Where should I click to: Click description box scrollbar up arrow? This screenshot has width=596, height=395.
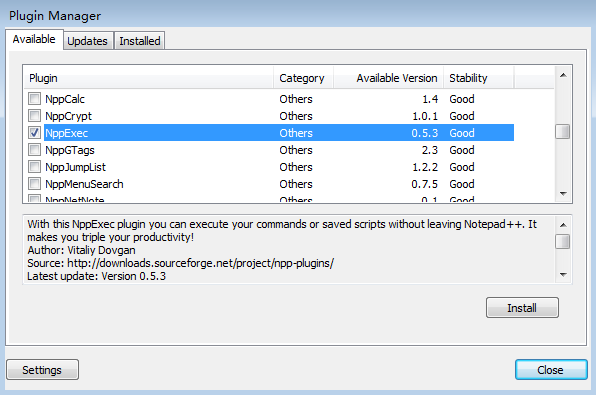(563, 225)
